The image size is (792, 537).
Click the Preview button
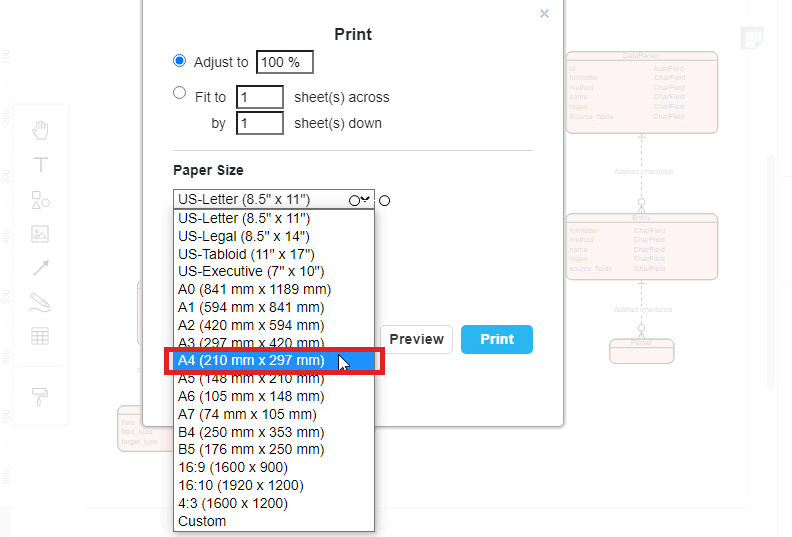(416, 340)
